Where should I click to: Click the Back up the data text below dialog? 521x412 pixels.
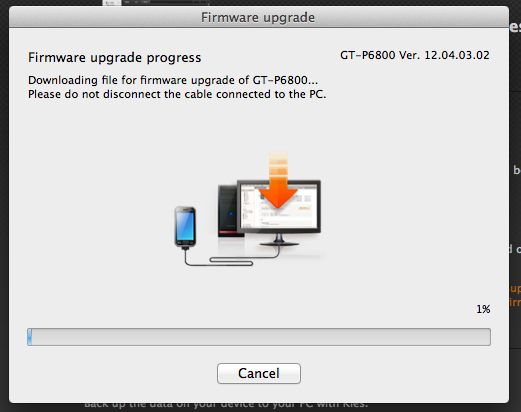[226, 406]
